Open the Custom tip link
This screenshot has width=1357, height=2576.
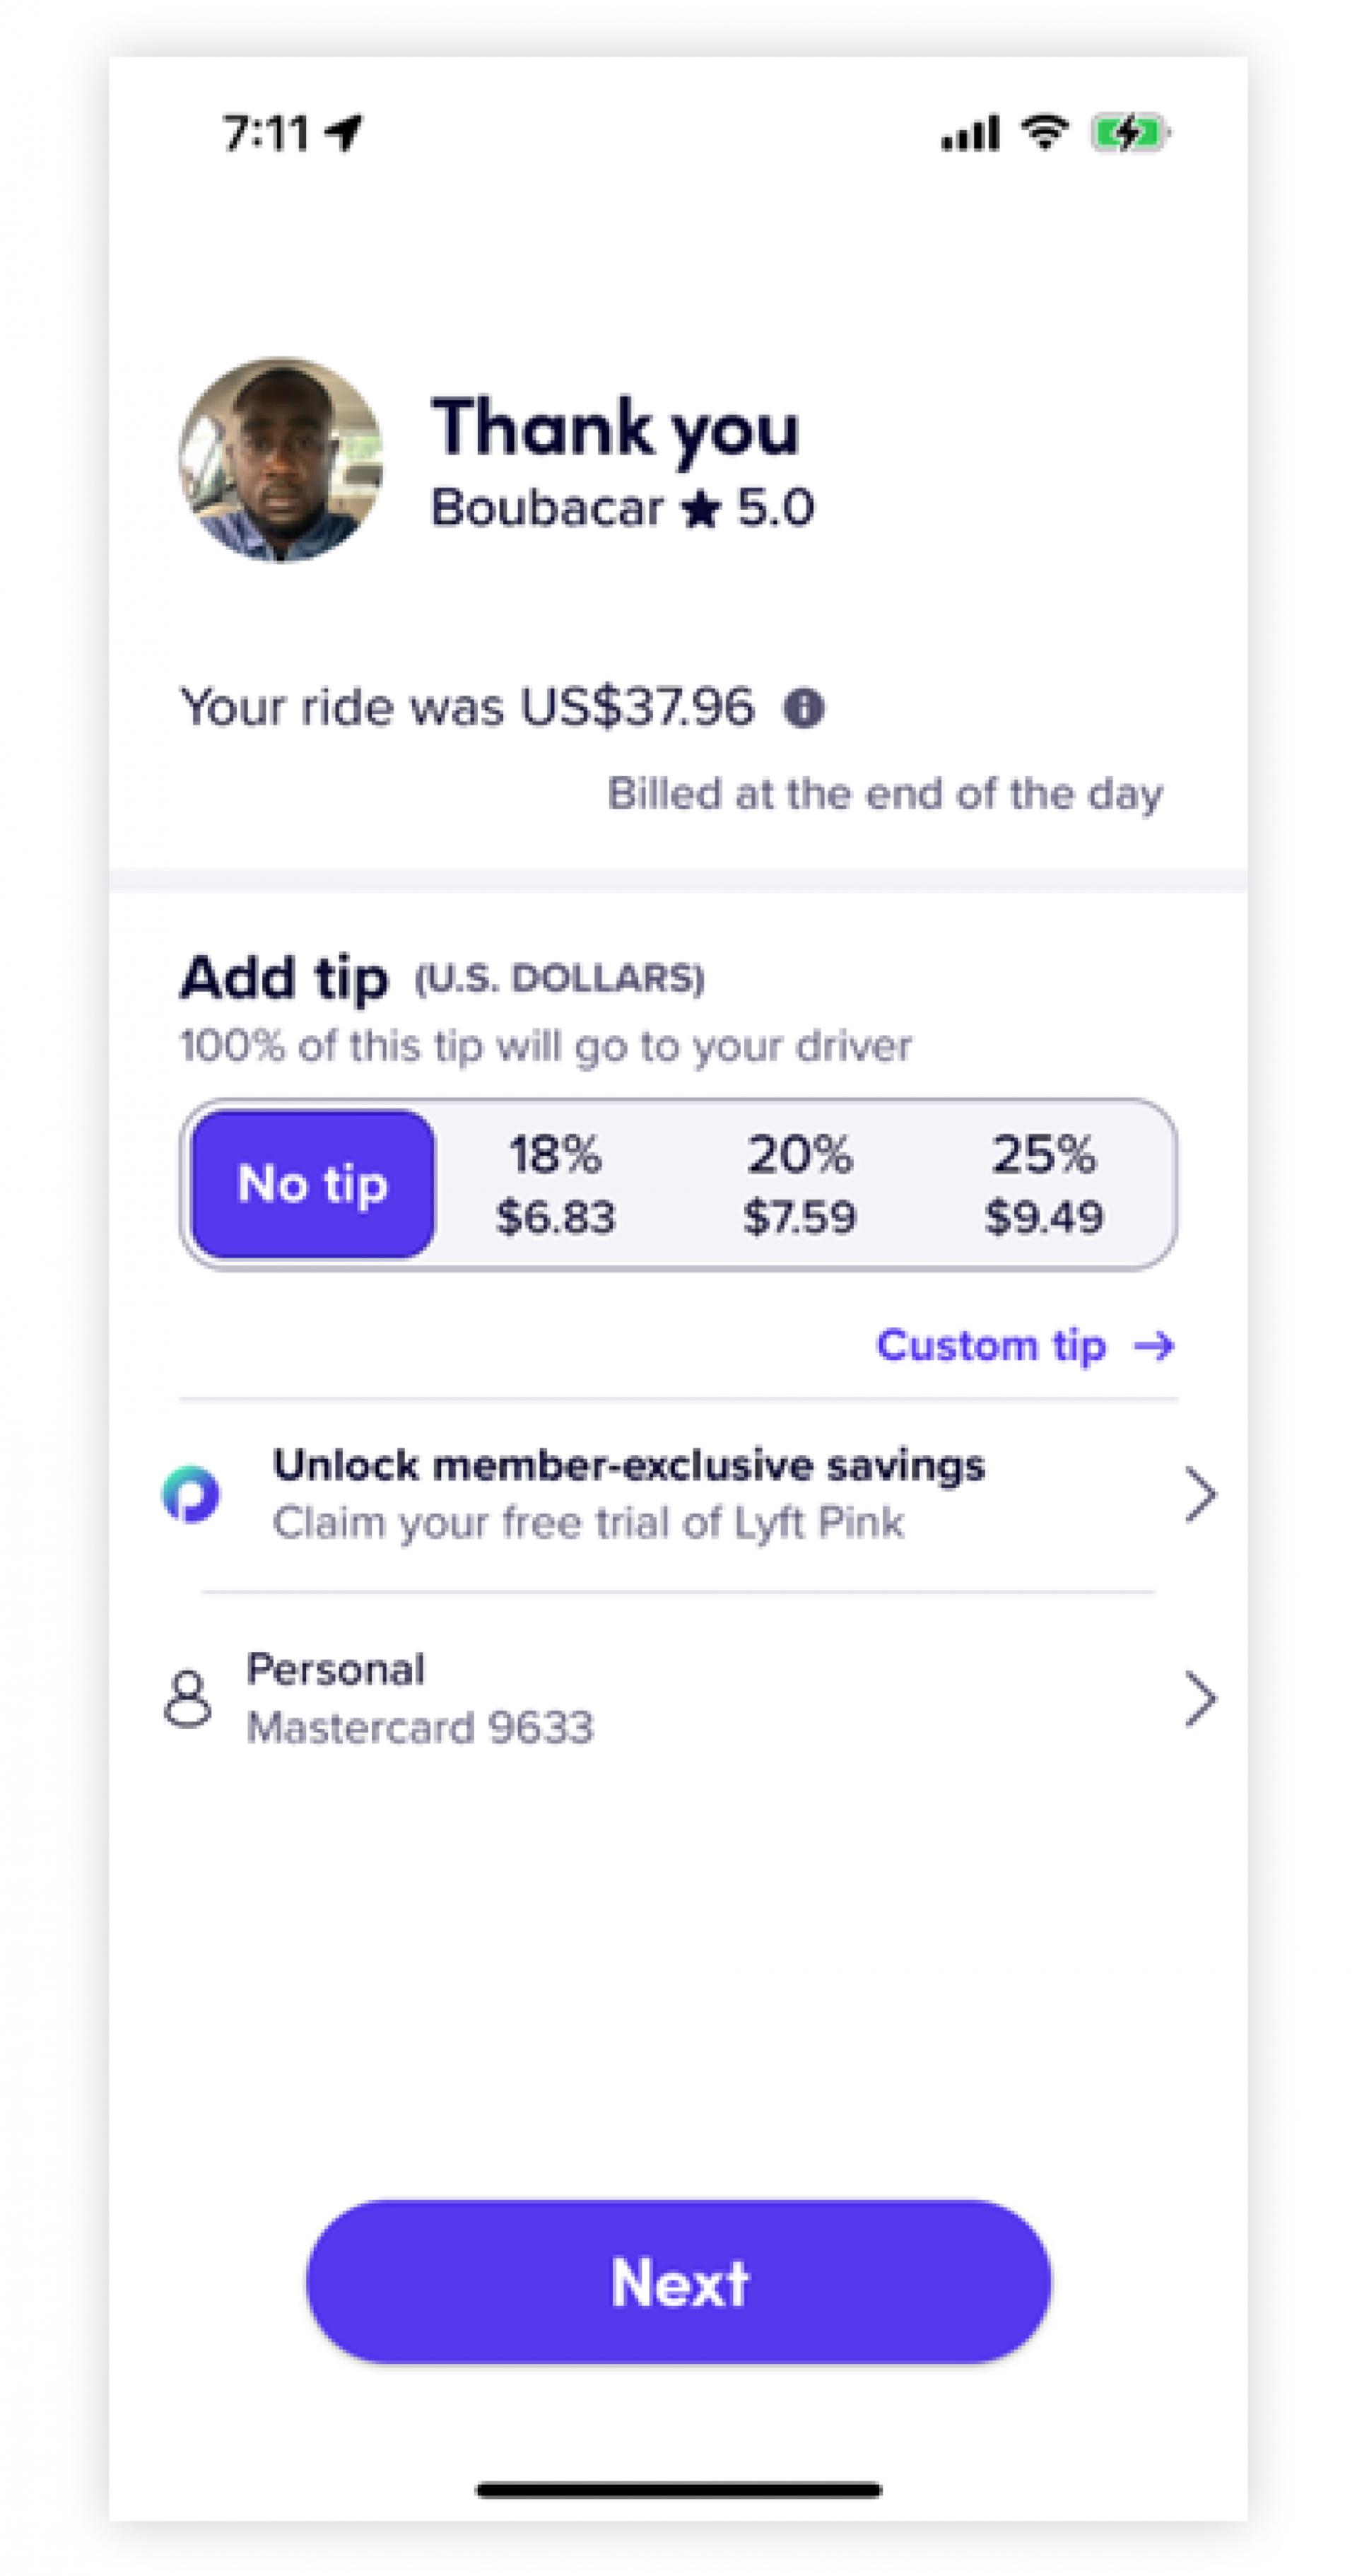pyautogui.click(x=991, y=1346)
